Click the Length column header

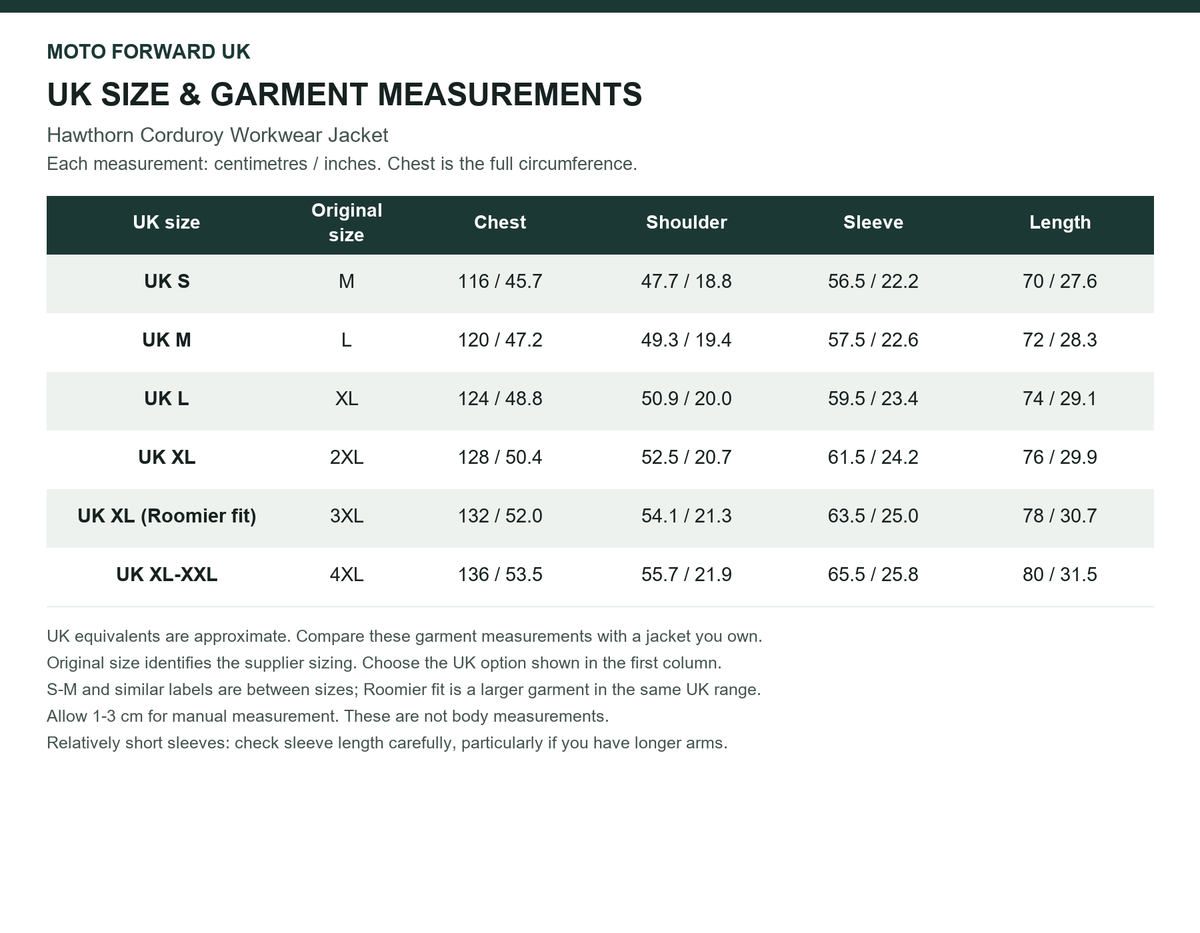pyautogui.click(x=1060, y=222)
